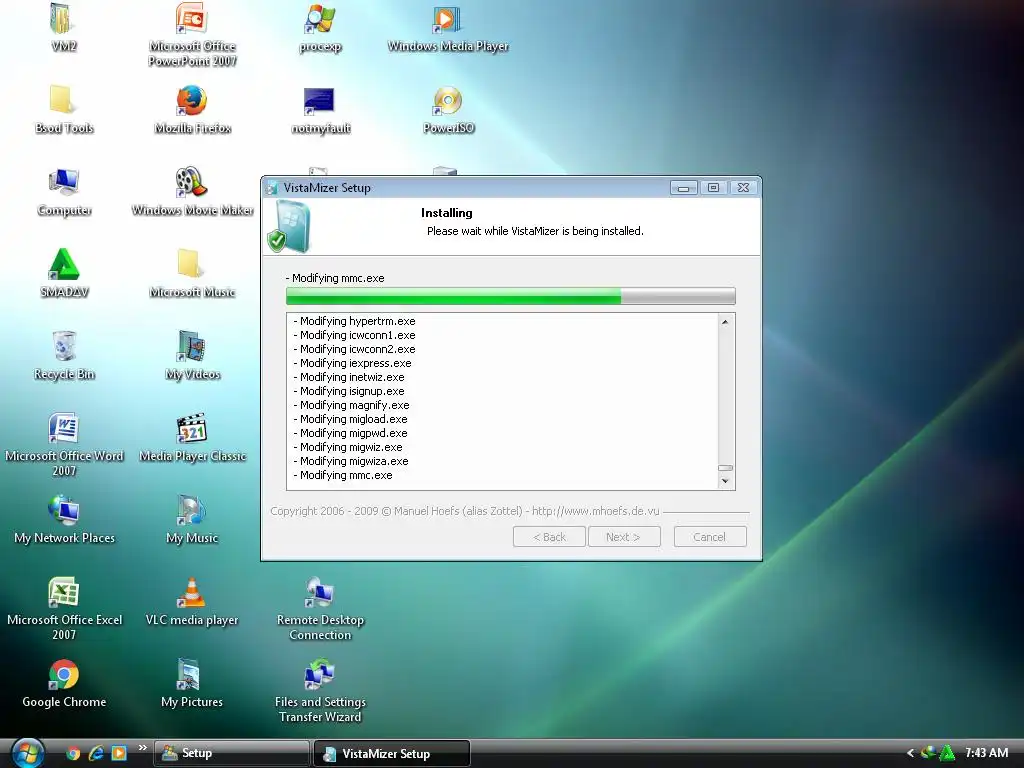Select the My Music icon
Image resolution: width=1024 pixels, height=768 pixels.
point(192,519)
